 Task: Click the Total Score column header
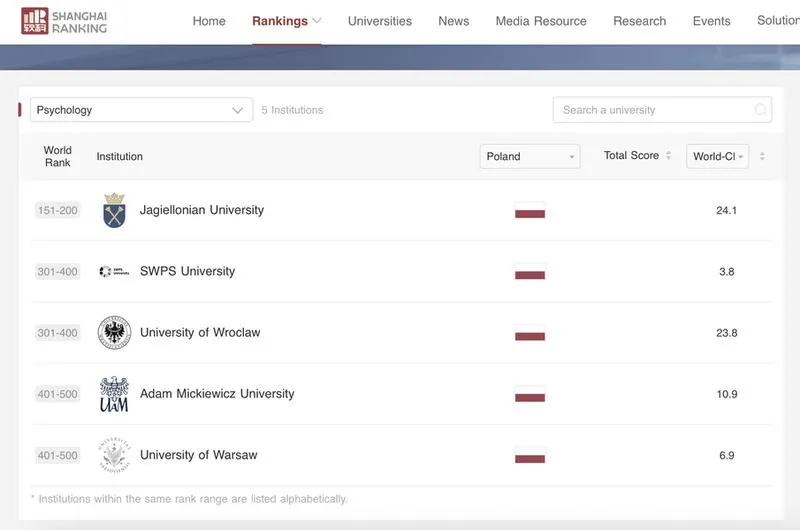(632, 156)
